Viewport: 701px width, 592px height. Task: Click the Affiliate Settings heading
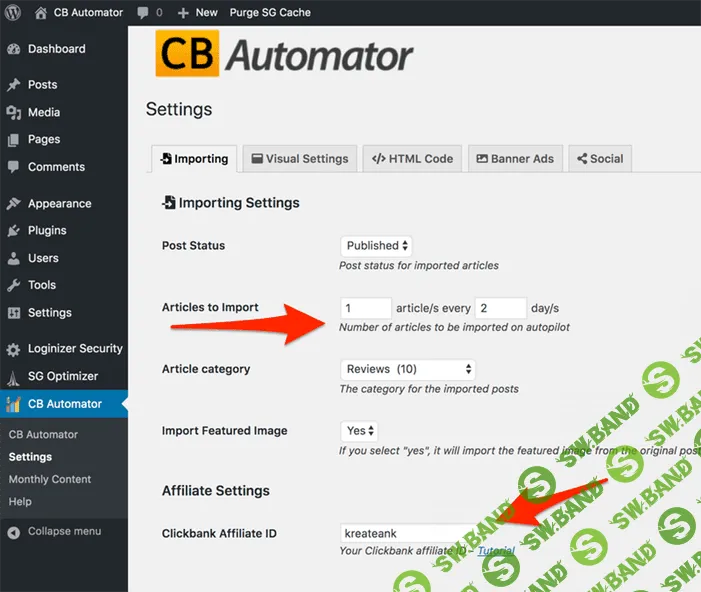pos(215,491)
